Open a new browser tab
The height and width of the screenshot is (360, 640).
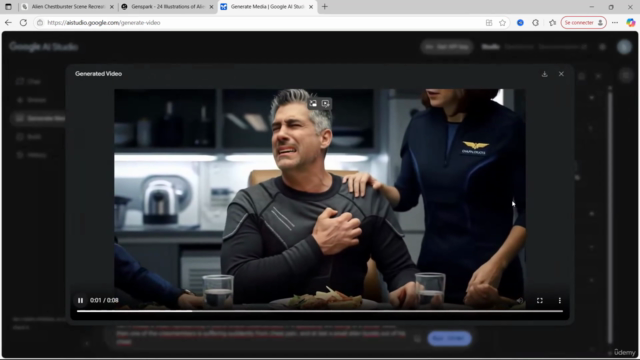pyautogui.click(x=324, y=7)
